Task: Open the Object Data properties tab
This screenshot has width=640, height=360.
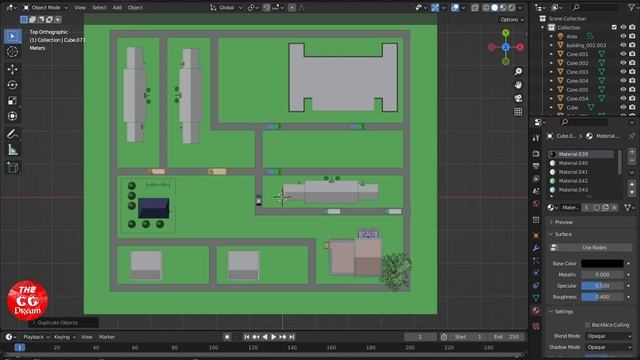Action: pos(536,298)
